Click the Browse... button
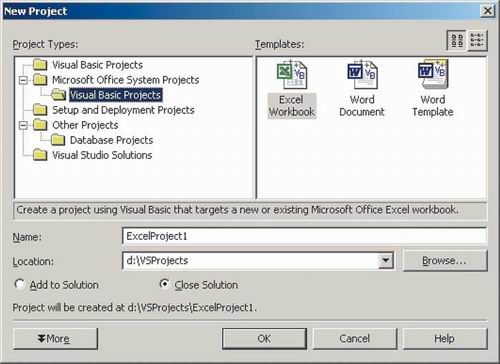The image size is (500, 364). [445, 261]
